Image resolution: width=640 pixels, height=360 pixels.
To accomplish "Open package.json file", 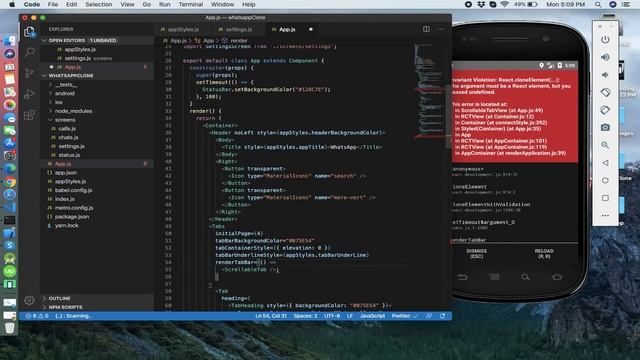I will pyautogui.click(x=97, y=217).
